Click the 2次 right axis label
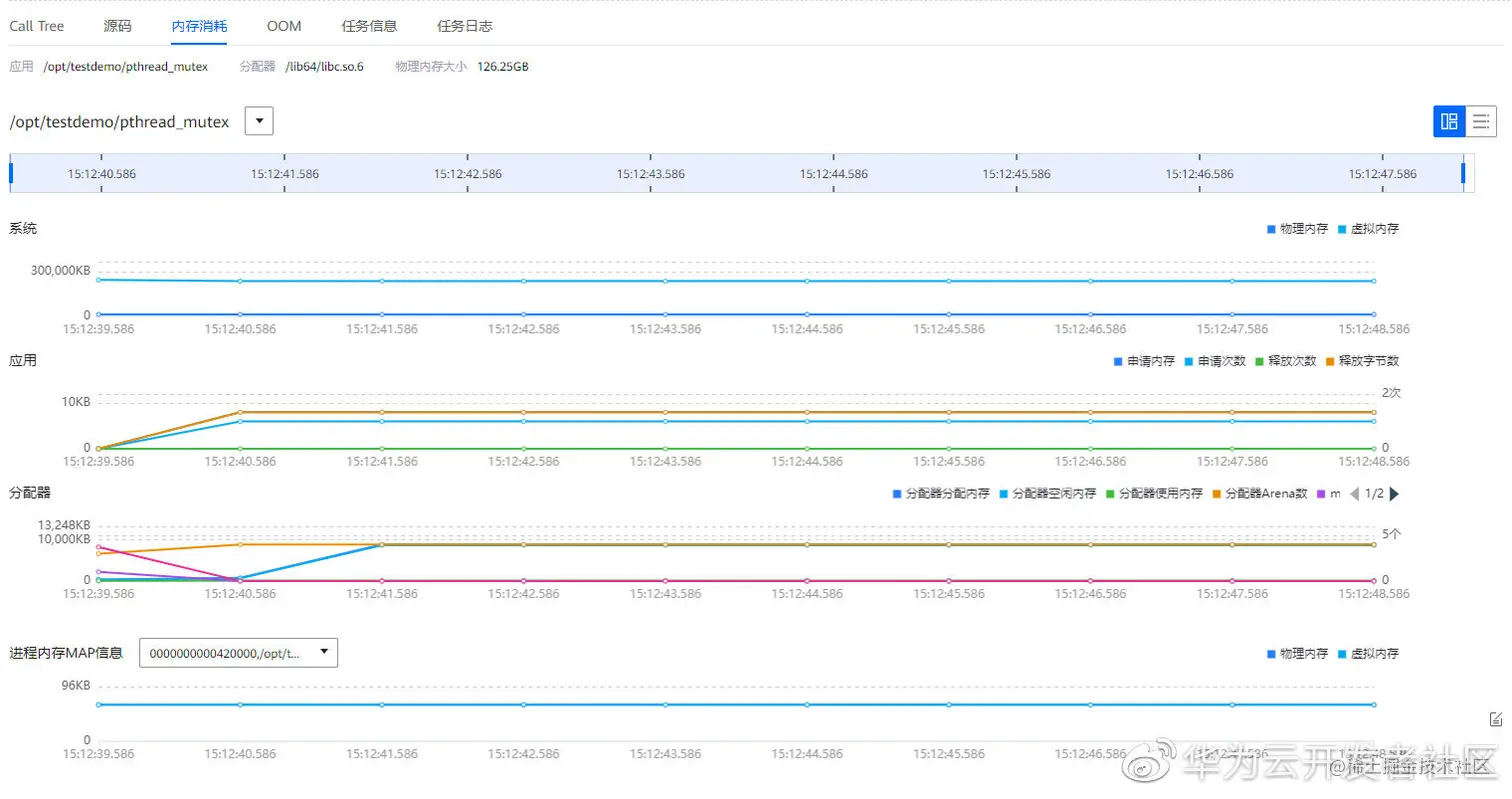The image size is (1512, 799). pos(1392,393)
